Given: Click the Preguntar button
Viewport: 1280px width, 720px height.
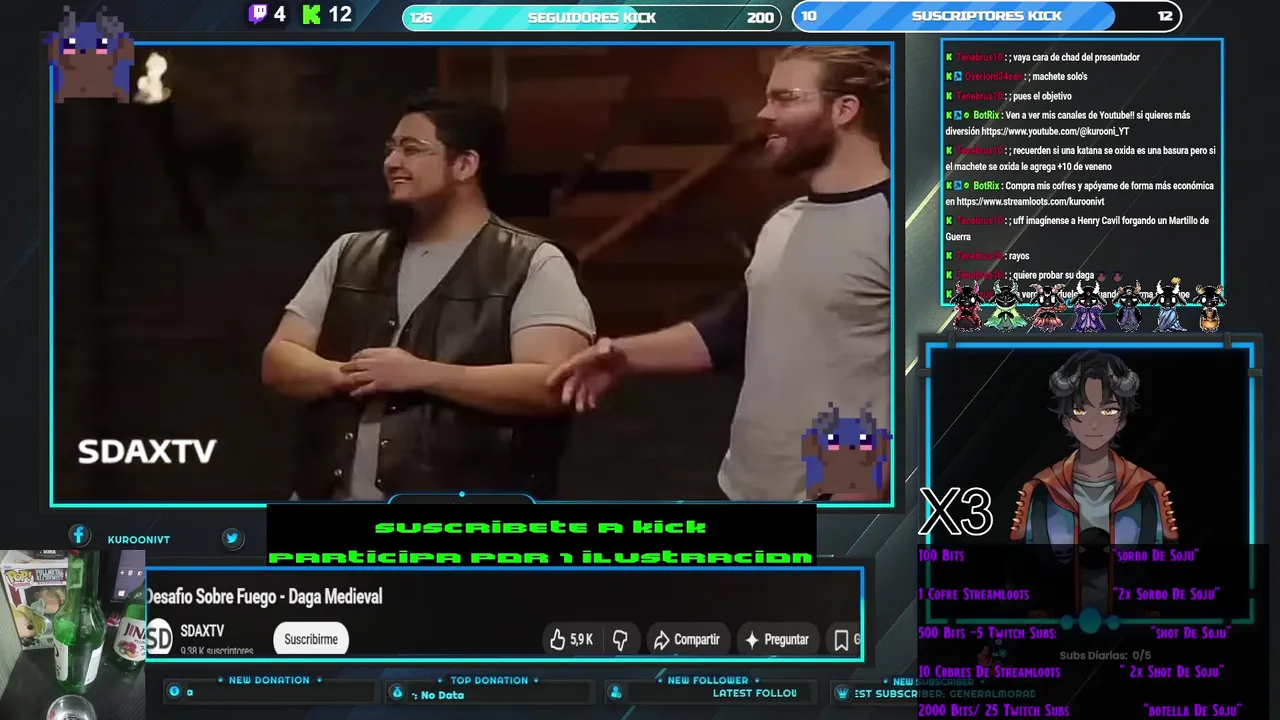Looking at the screenshot, I should [777, 639].
